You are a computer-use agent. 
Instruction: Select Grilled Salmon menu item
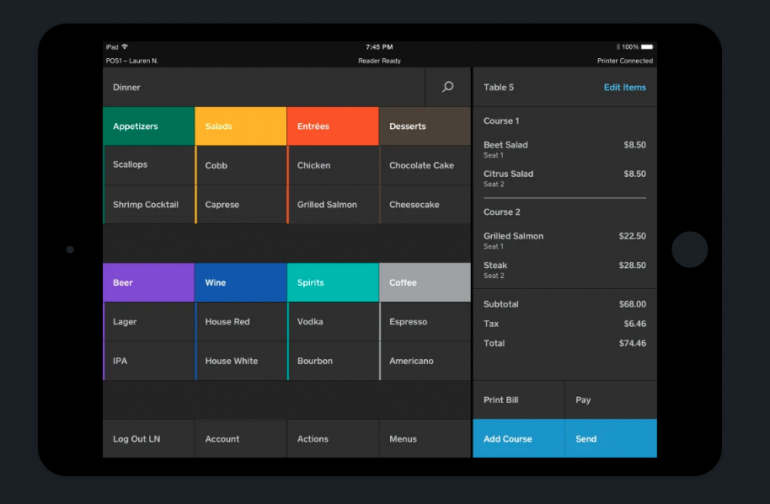(x=332, y=205)
